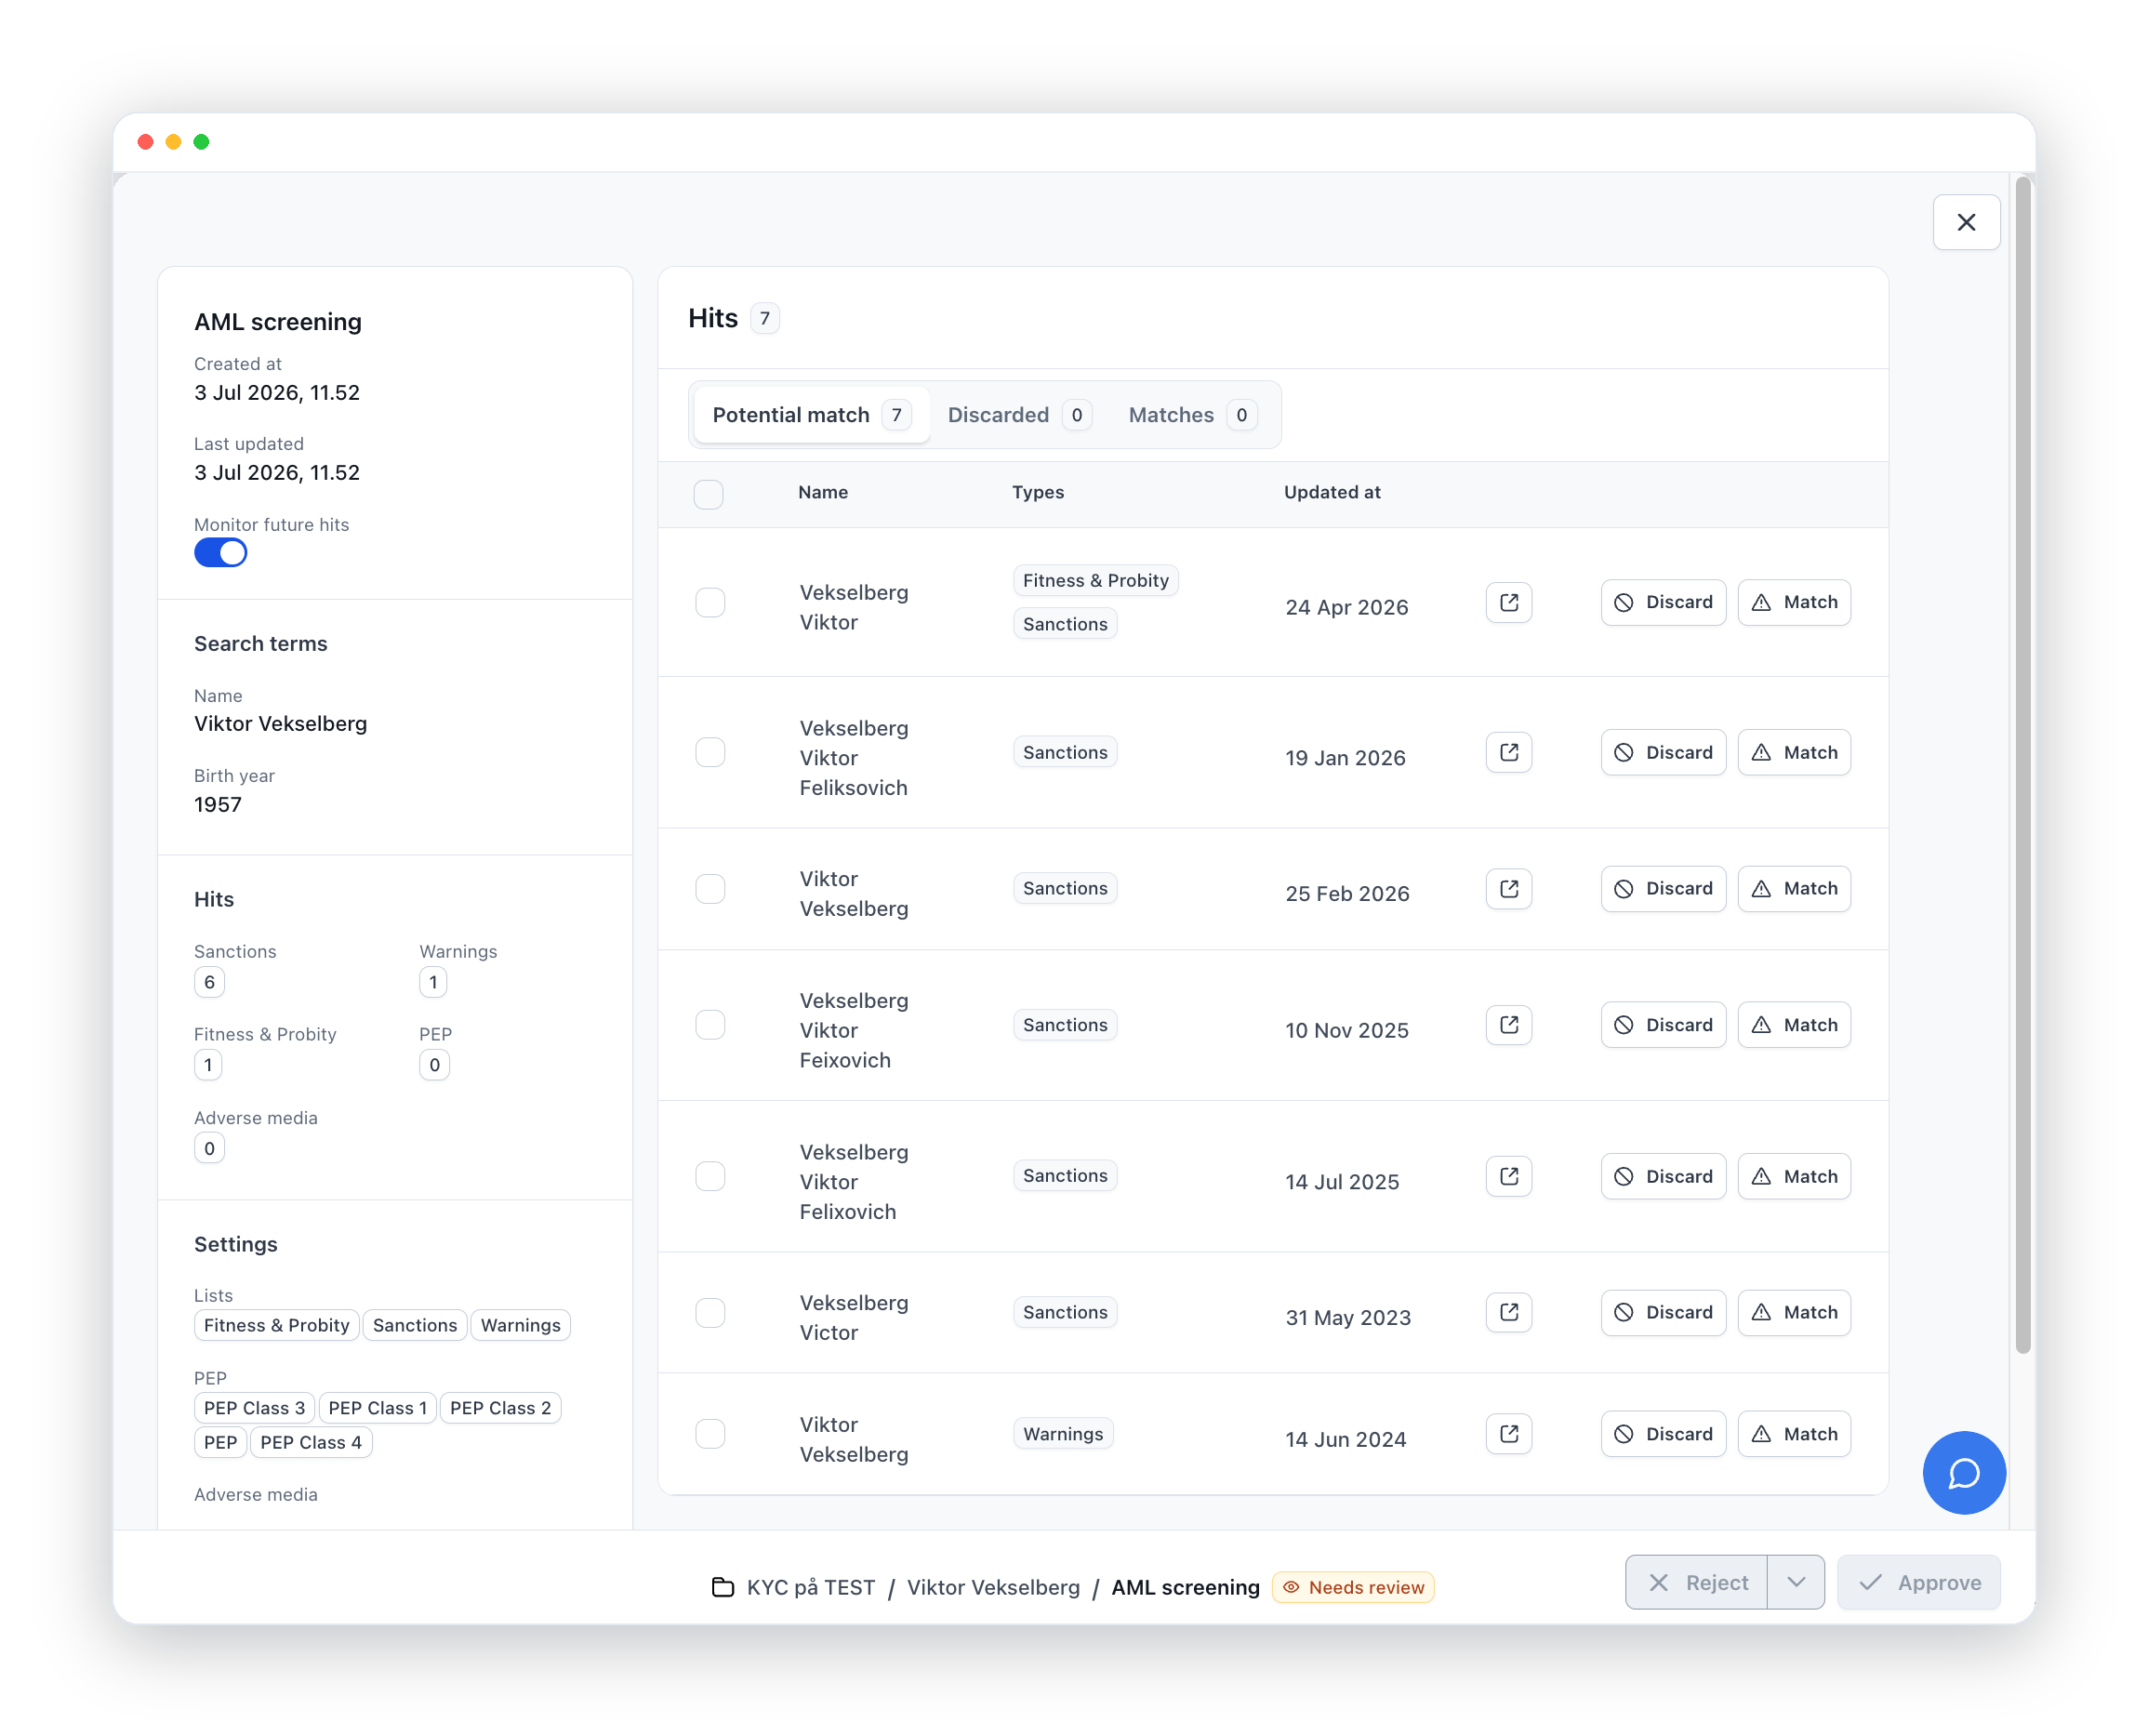Viewport: 2148px width, 1736px height.
Task: Click the Hits total badge showing 7
Action: coord(764,318)
